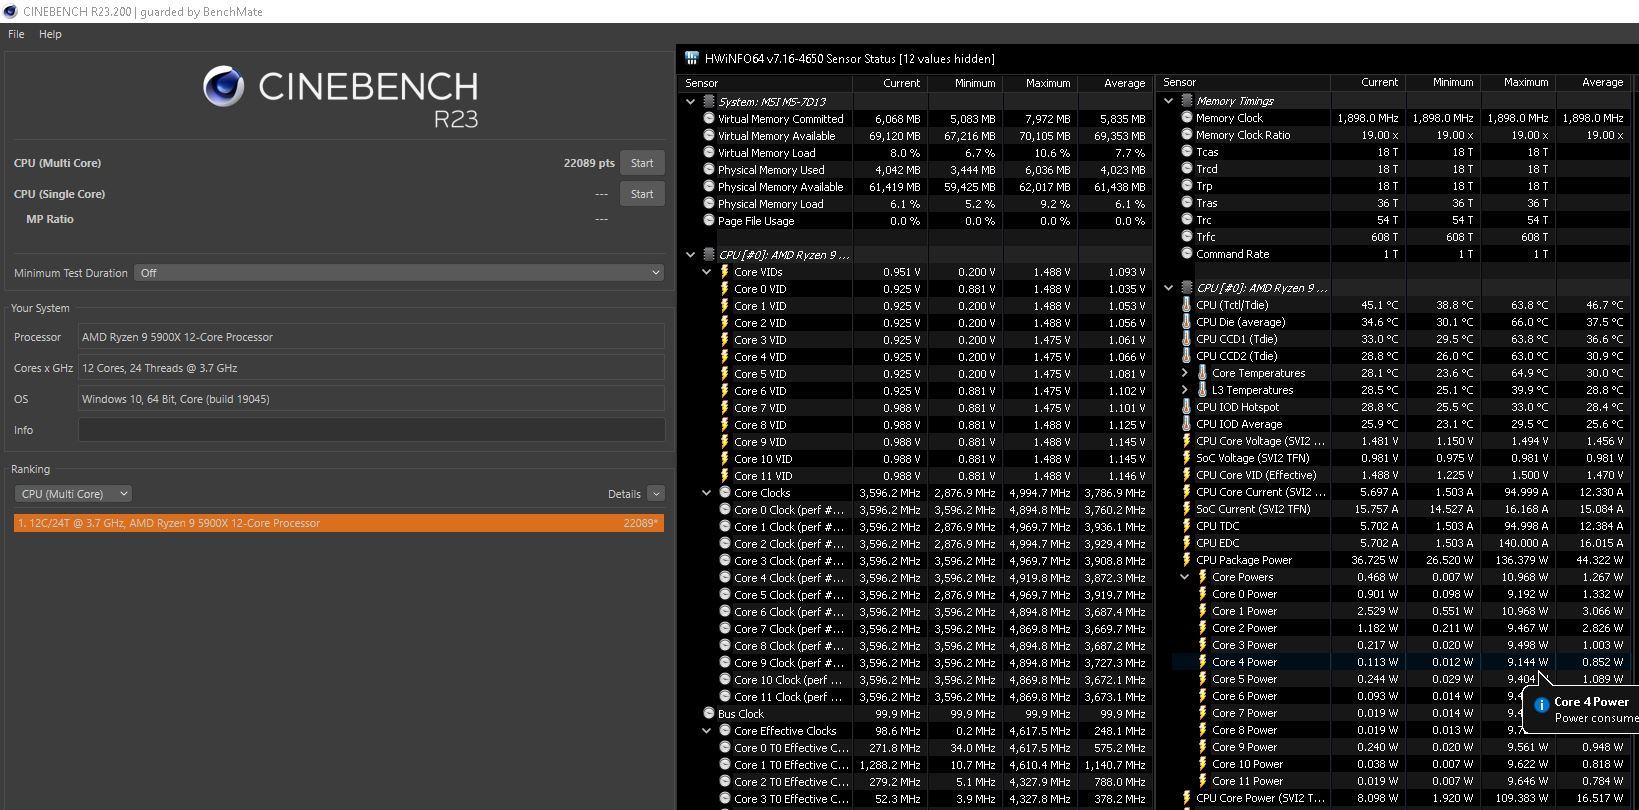
Task: Collapse the Core VIDs tree node
Action: [706, 272]
